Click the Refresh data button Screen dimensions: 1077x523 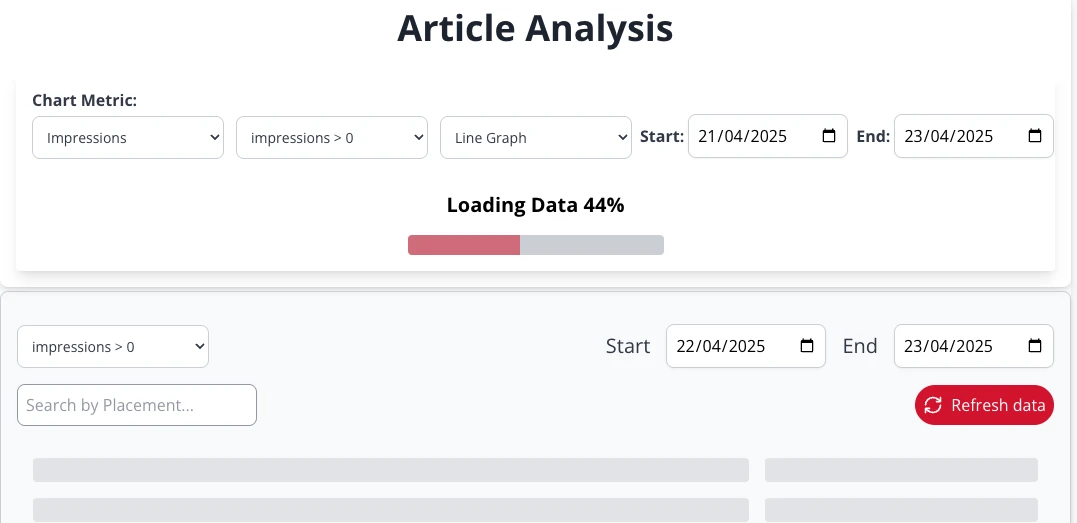(x=984, y=405)
